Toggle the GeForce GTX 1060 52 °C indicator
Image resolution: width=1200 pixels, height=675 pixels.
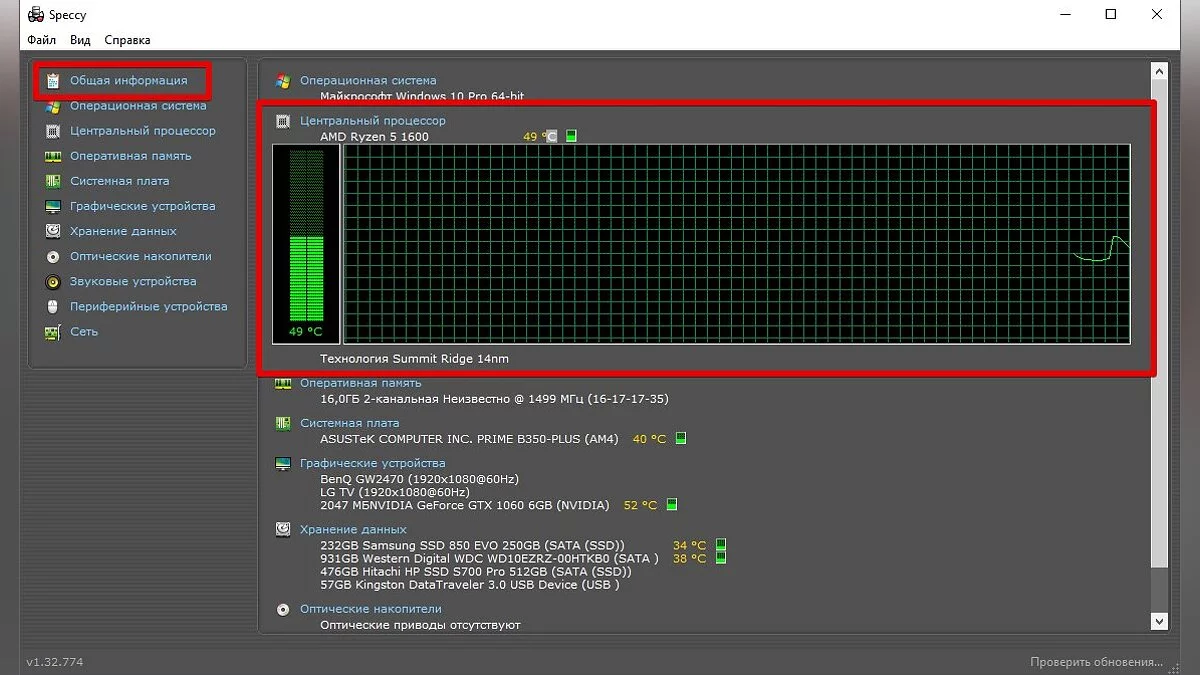click(x=672, y=505)
